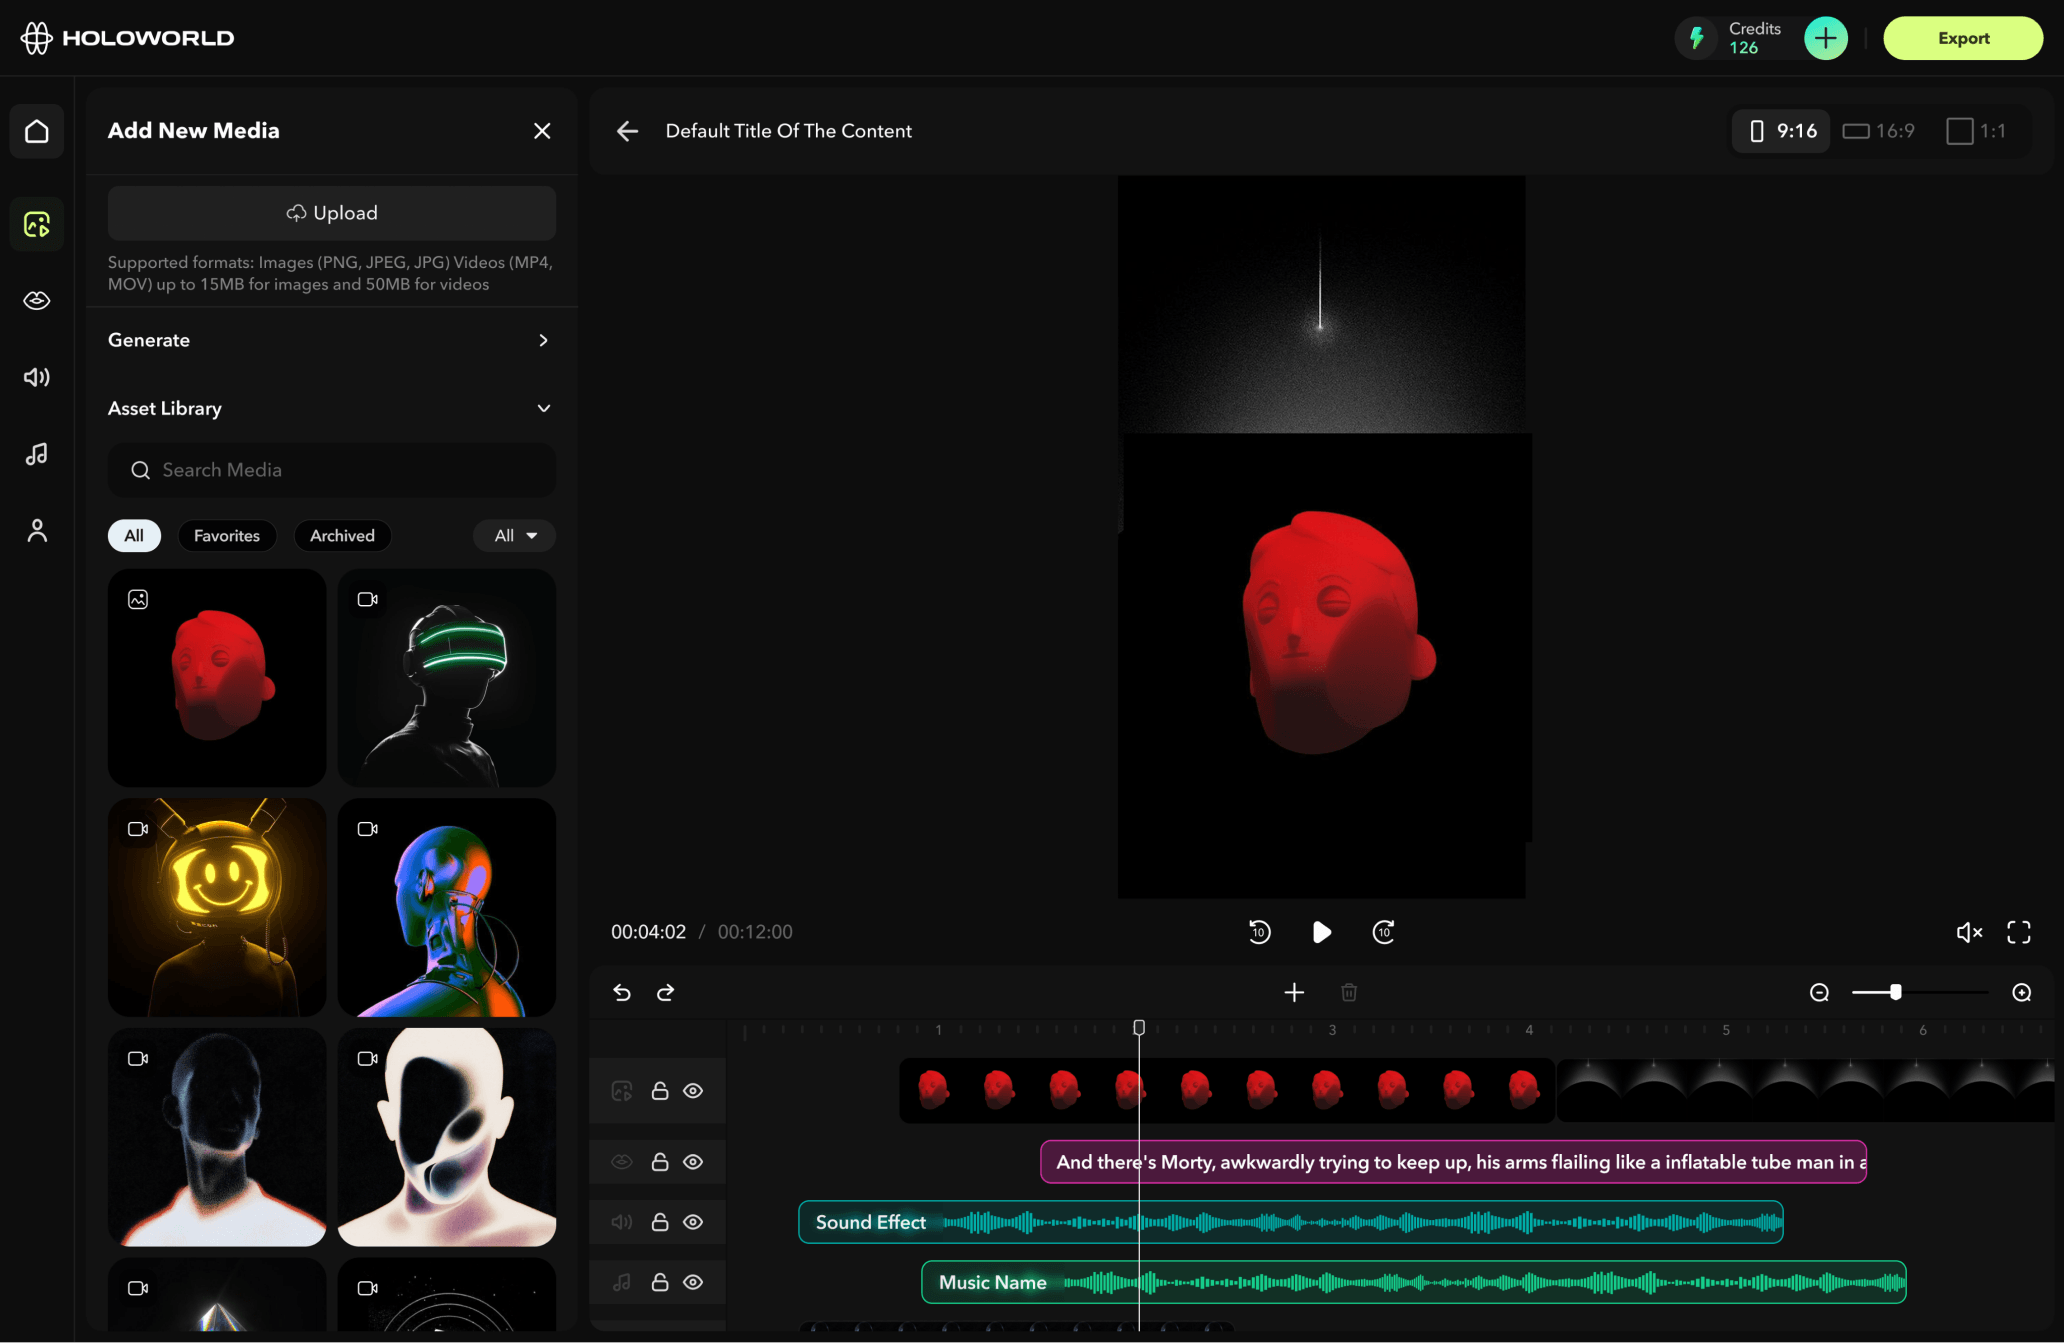This screenshot has height=1343, width=2064.
Task: Select the red head image thumbnail
Action: pyautogui.click(x=217, y=678)
